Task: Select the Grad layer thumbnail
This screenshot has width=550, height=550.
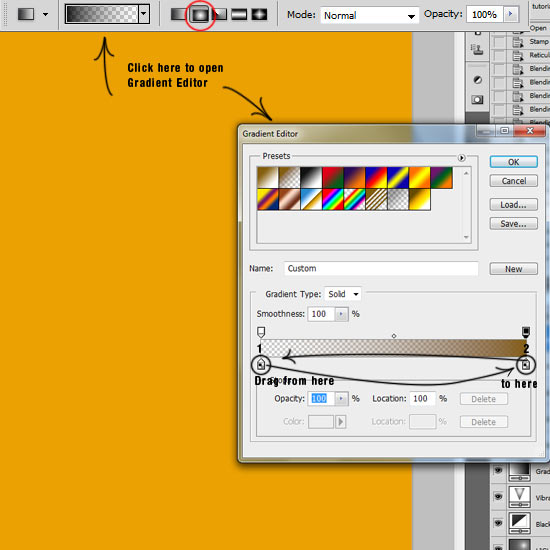Action: pos(519,472)
